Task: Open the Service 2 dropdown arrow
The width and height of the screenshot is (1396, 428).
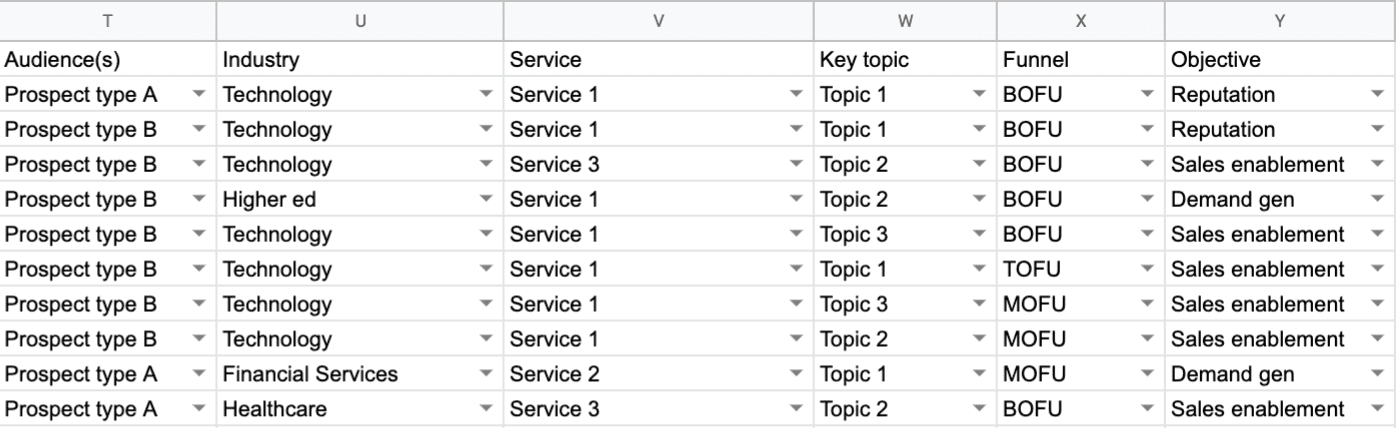Action: [797, 374]
